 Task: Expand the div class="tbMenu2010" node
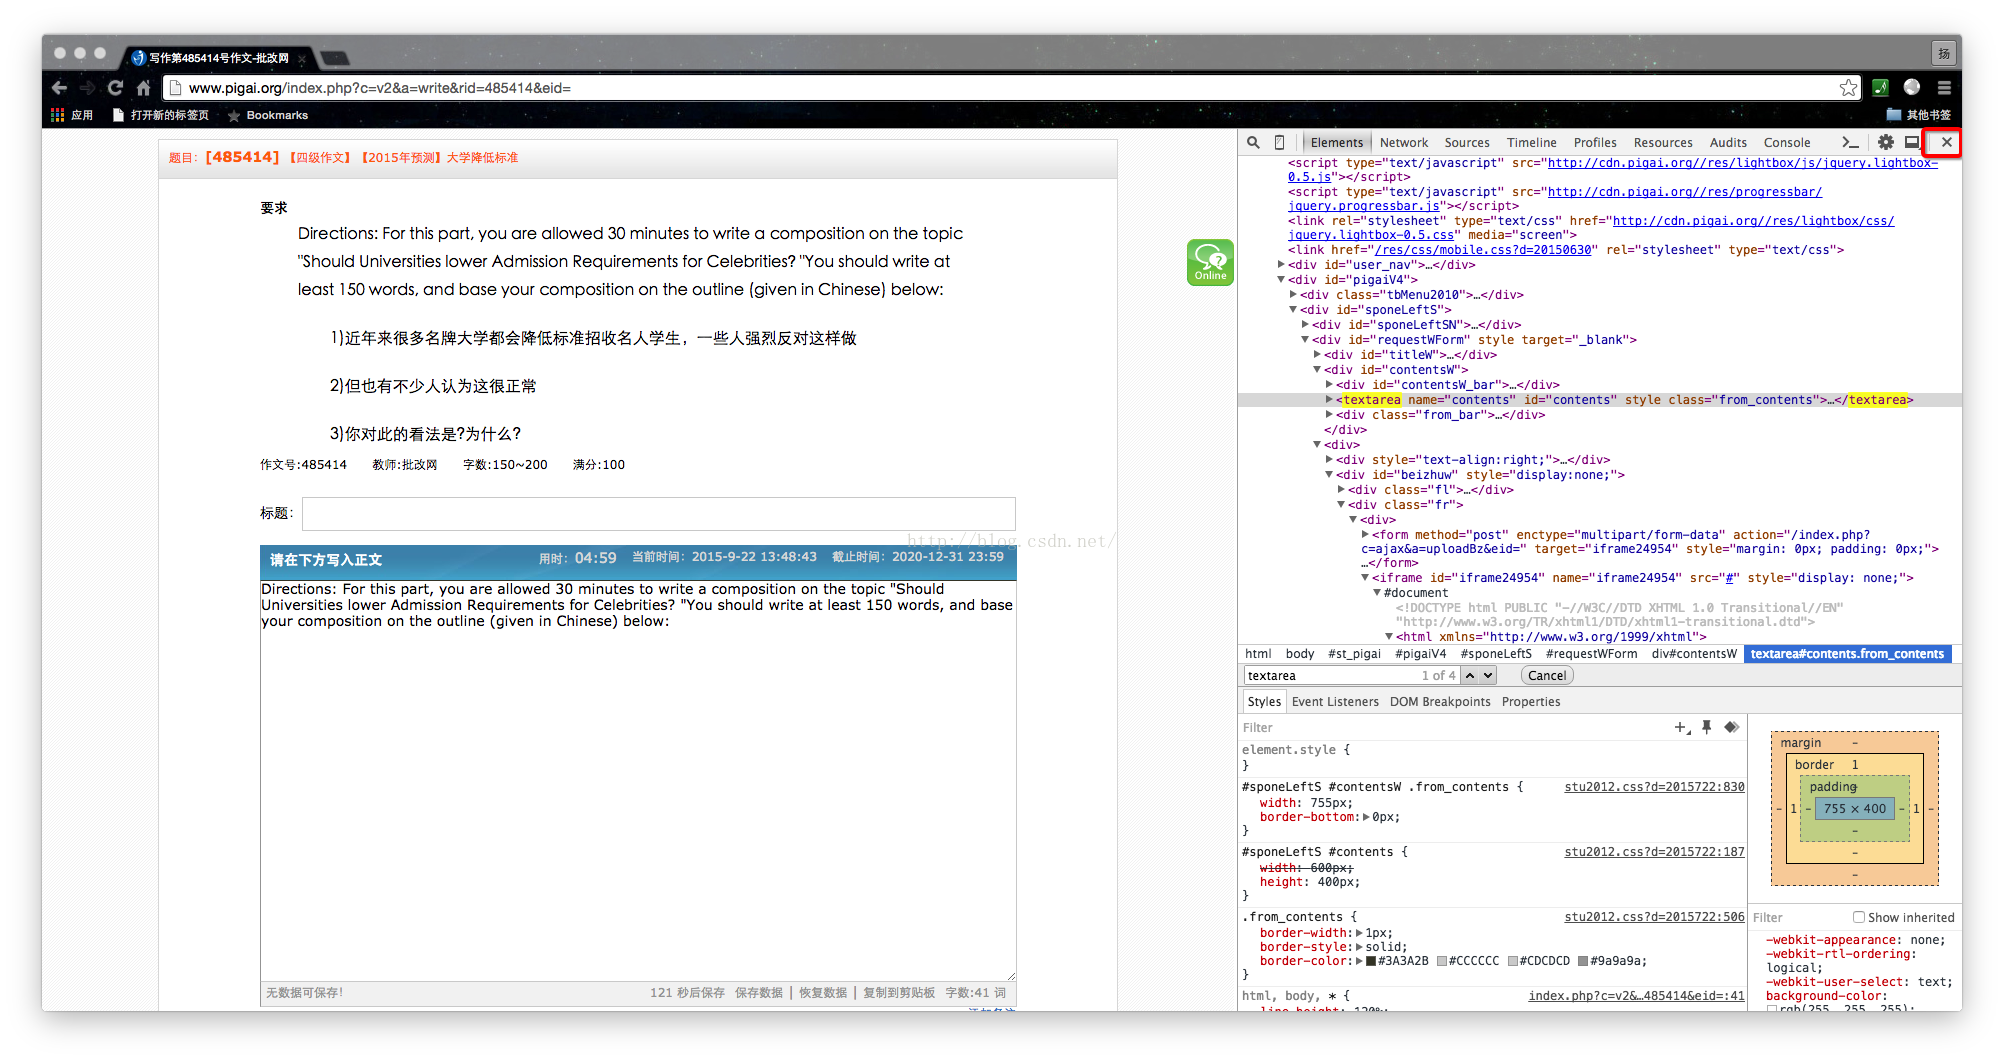[x=1293, y=295]
